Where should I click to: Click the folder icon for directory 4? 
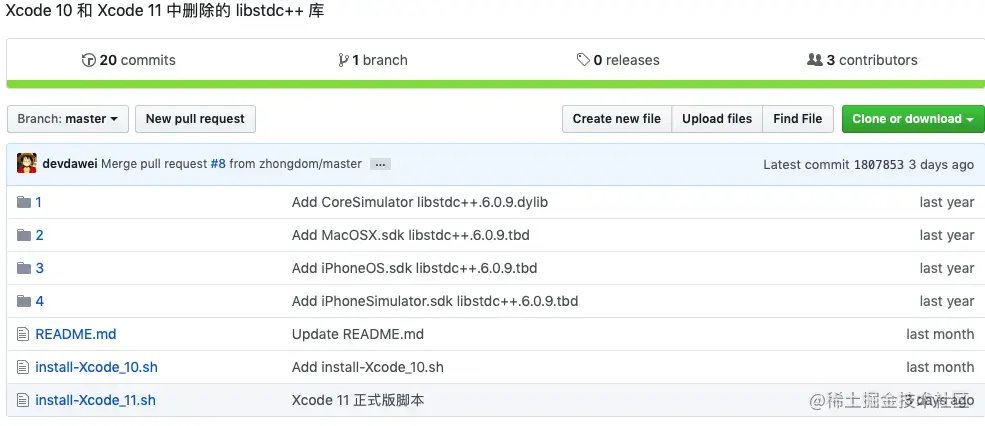point(24,301)
